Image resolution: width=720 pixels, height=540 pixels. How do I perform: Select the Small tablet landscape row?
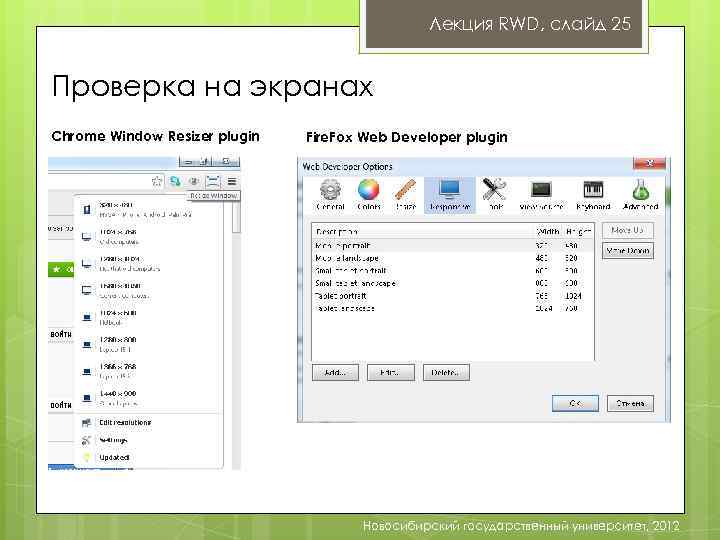(x=452, y=283)
